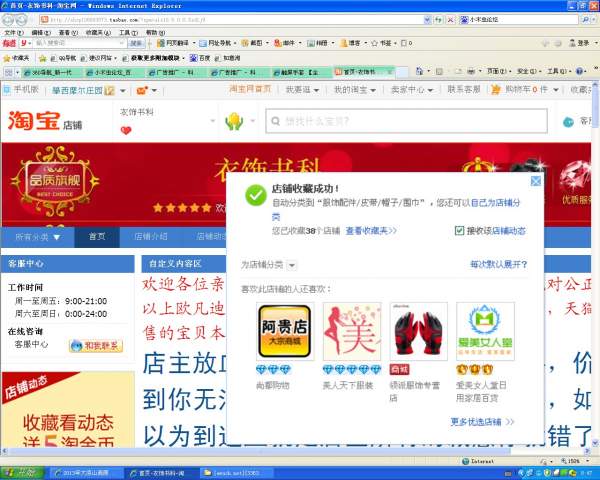
Task: Click the horizontal page scrollbar
Action: (258, 452)
